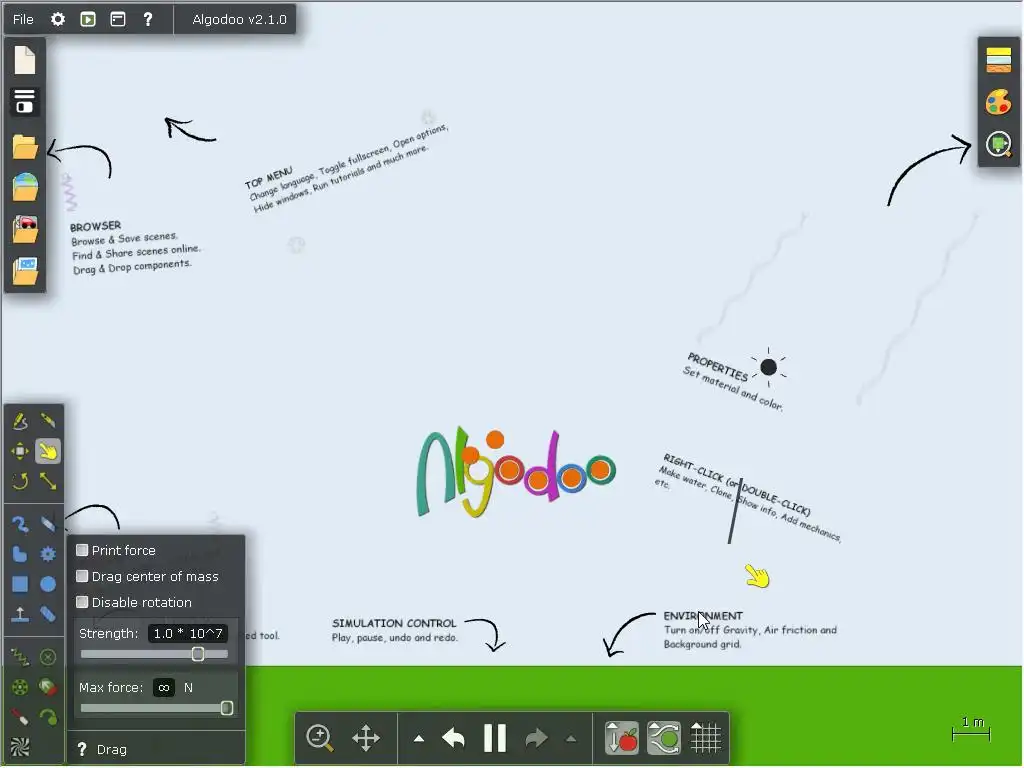Open the materials layers panel icon
Viewport: 1024px width, 768px height.
tap(999, 60)
